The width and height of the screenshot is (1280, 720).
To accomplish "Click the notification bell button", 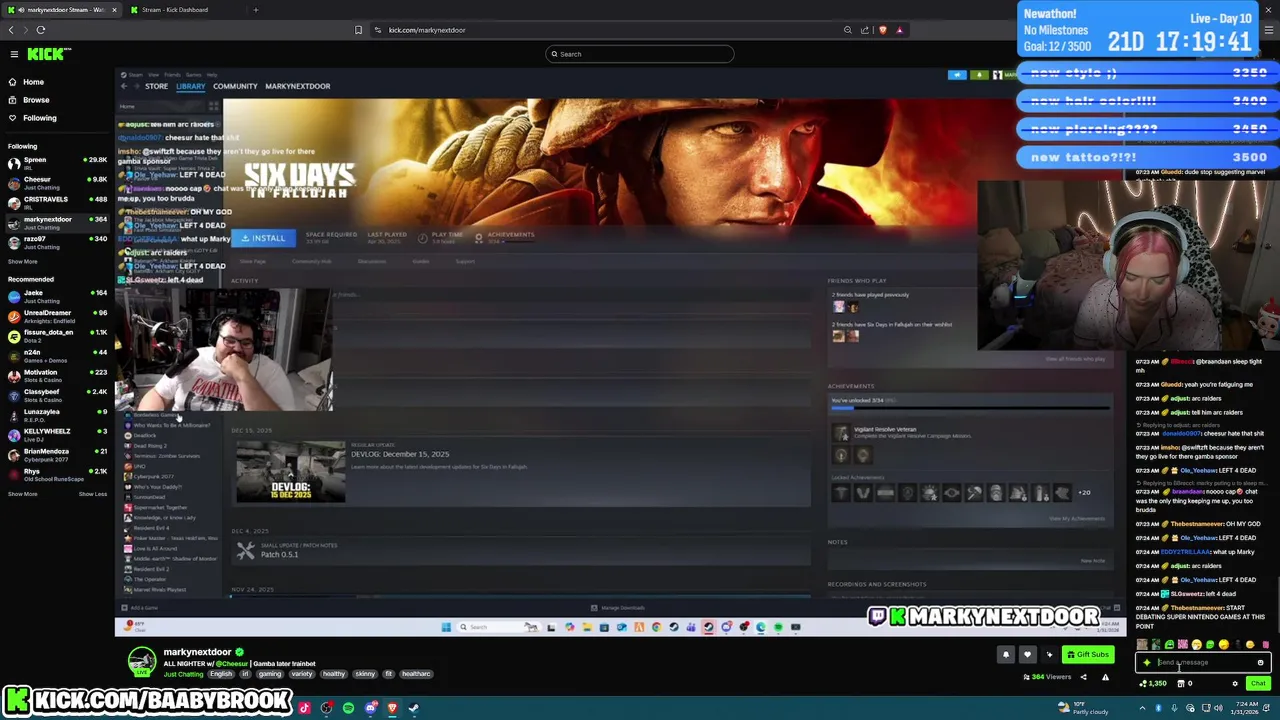I will point(1006,655).
